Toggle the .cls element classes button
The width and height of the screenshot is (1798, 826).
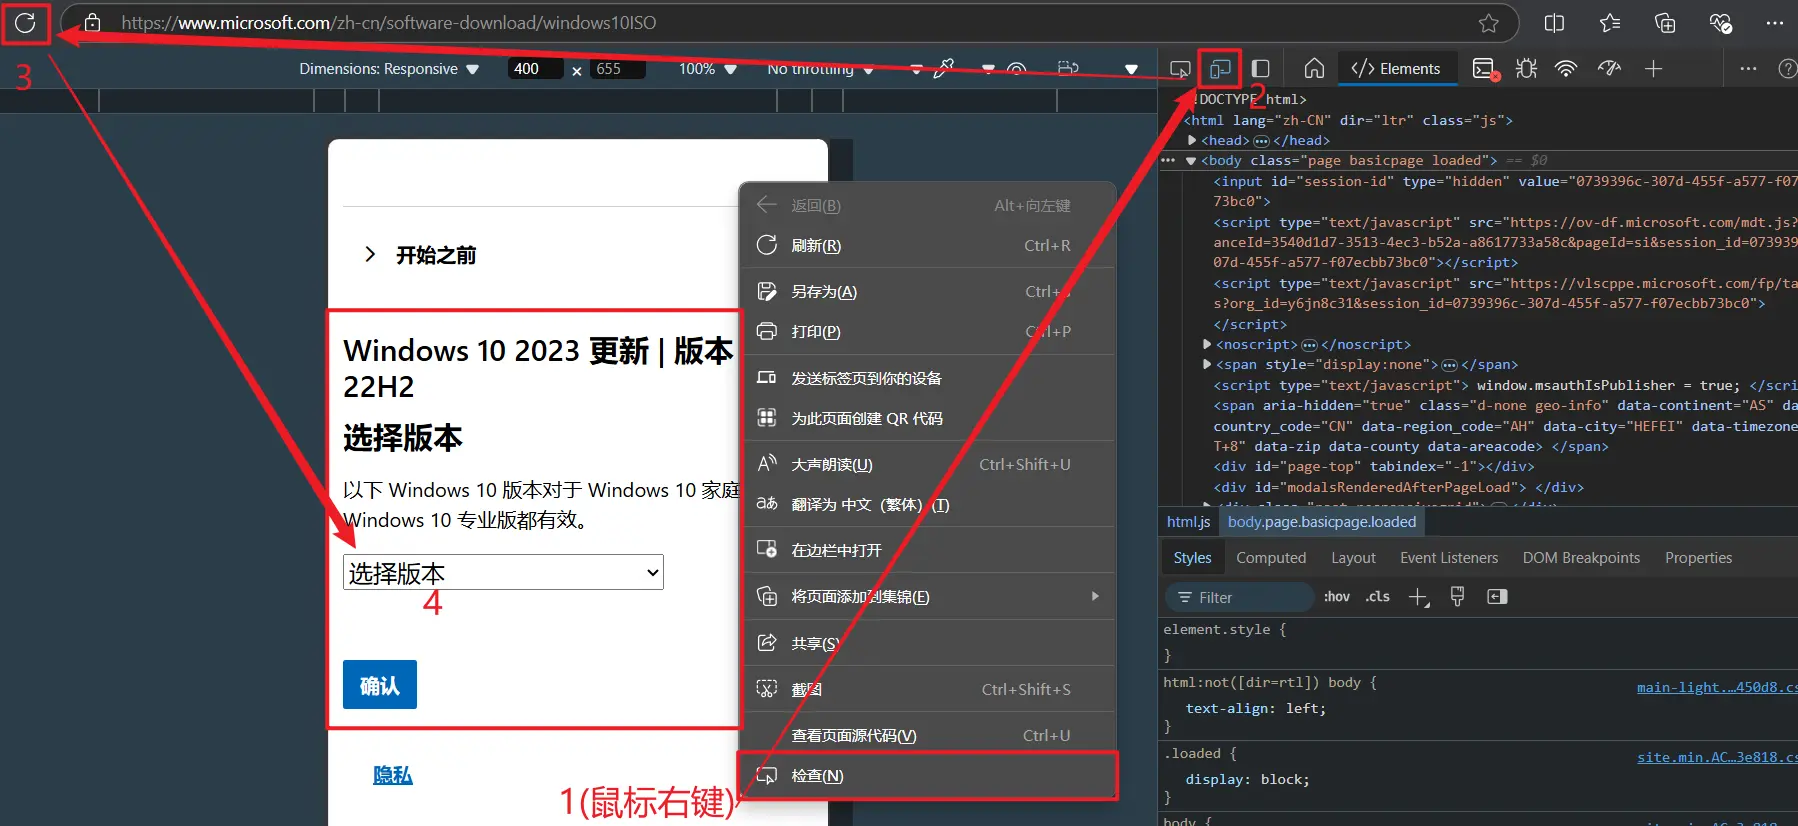(1378, 597)
